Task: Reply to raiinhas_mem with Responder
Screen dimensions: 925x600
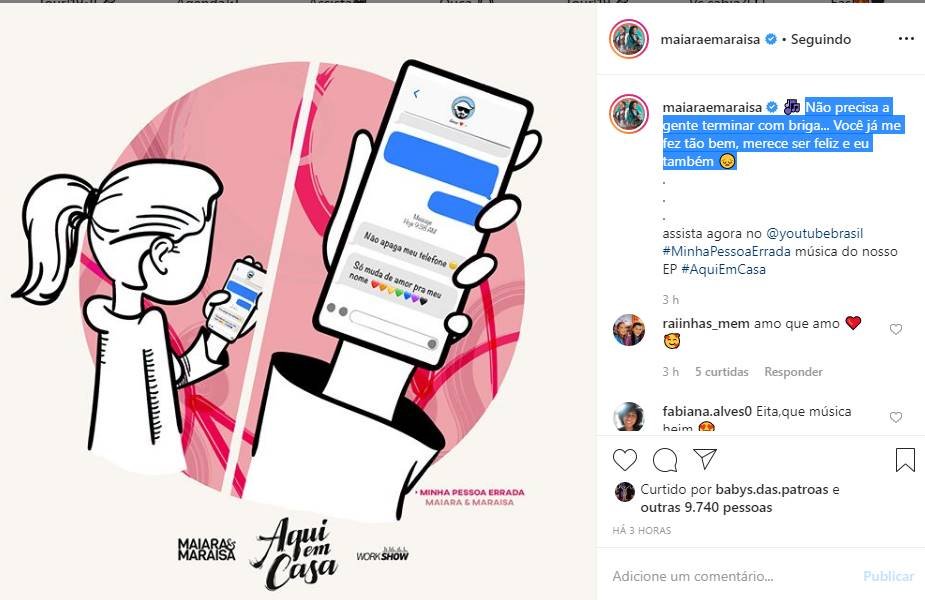Action: point(793,372)
